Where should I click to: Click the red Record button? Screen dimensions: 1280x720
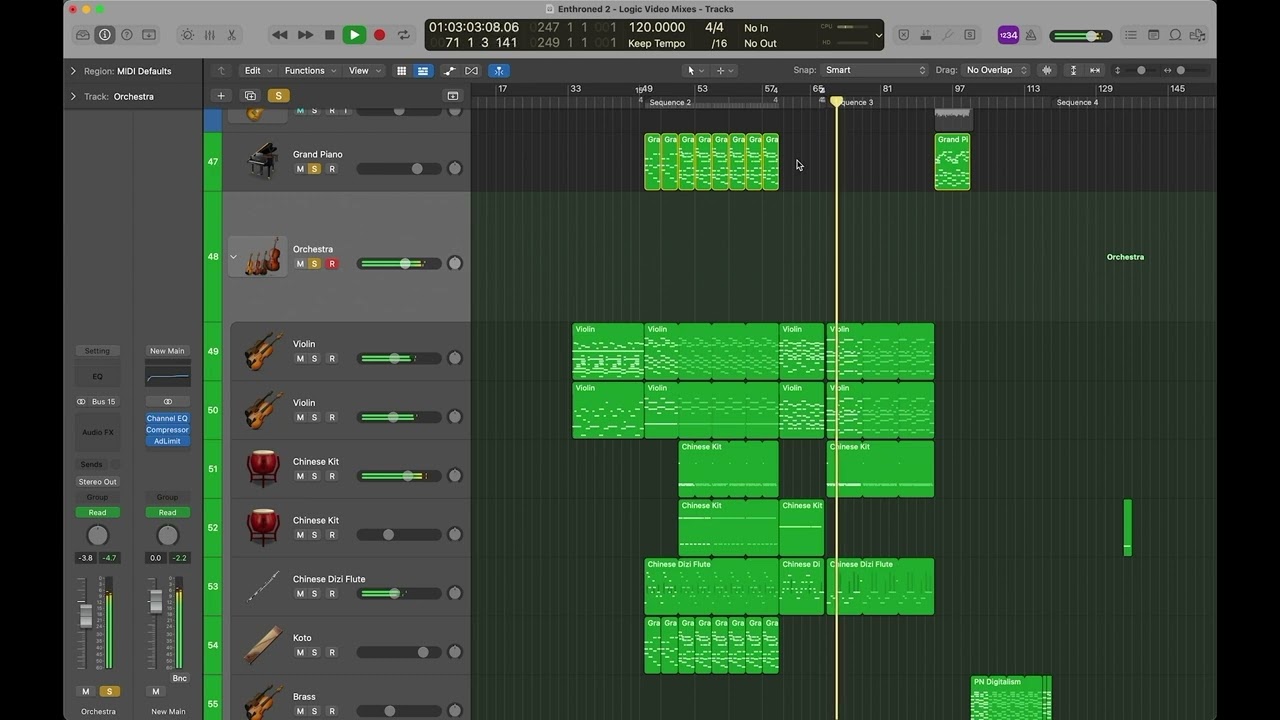coord(379,35)
